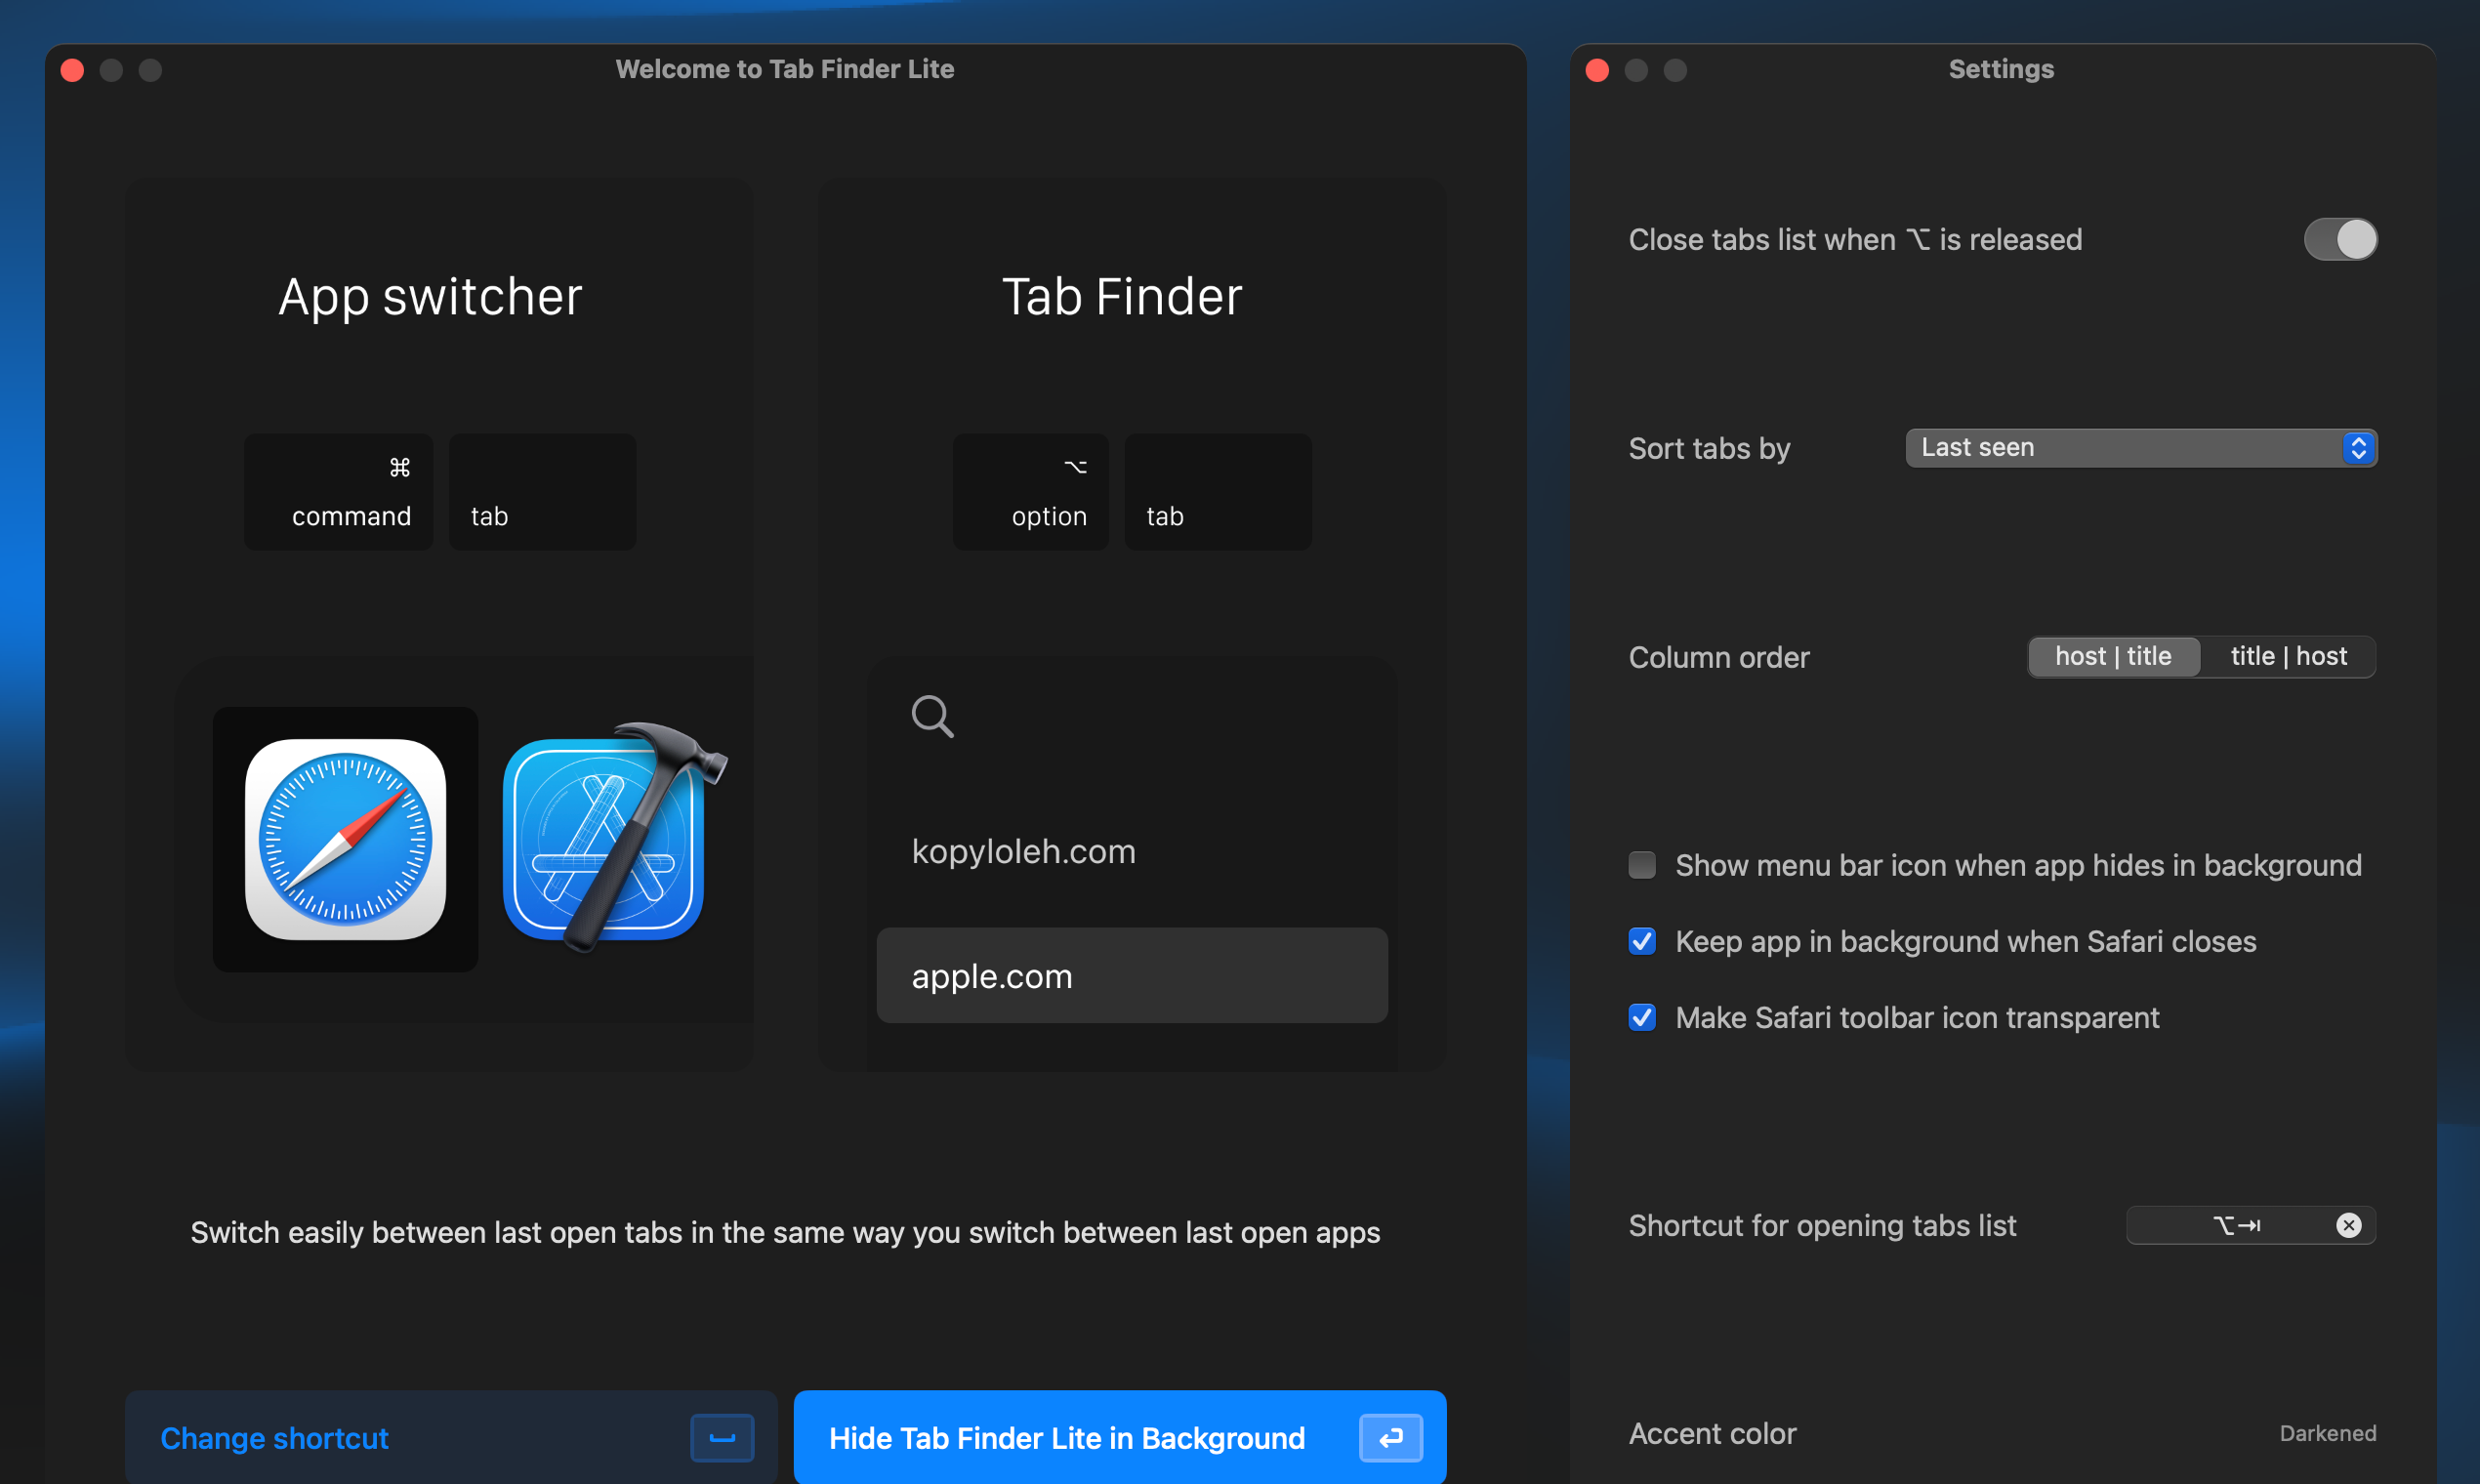Click the option key tile
The height and width of the screenshot is (1484, 2480).
pos(1031,492)
